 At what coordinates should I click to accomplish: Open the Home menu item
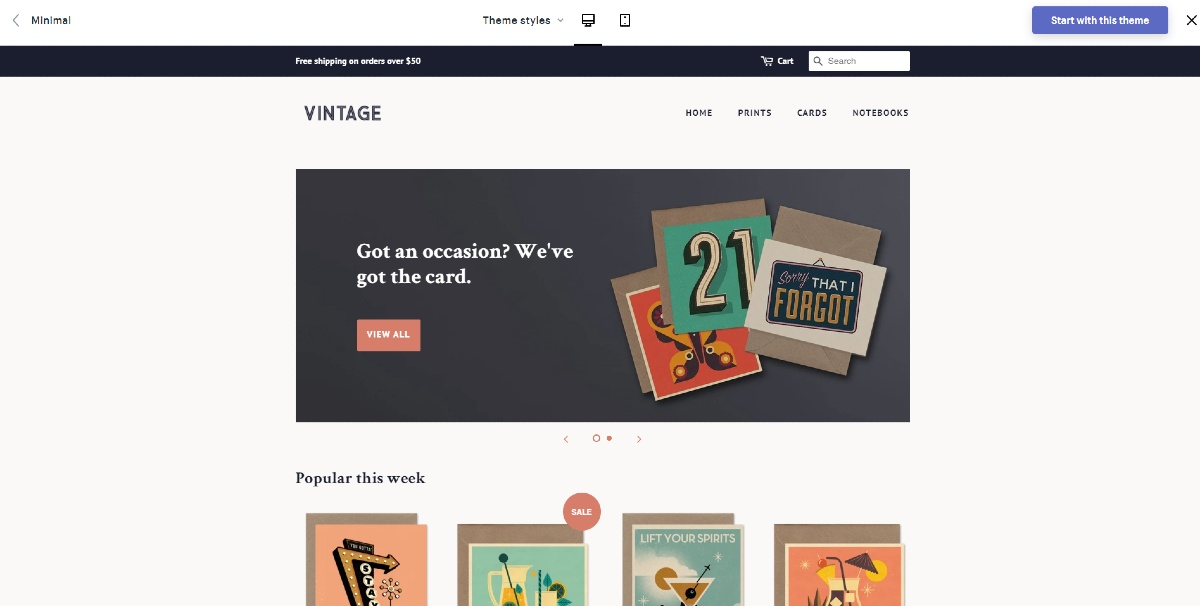click(x=699, y=113)
